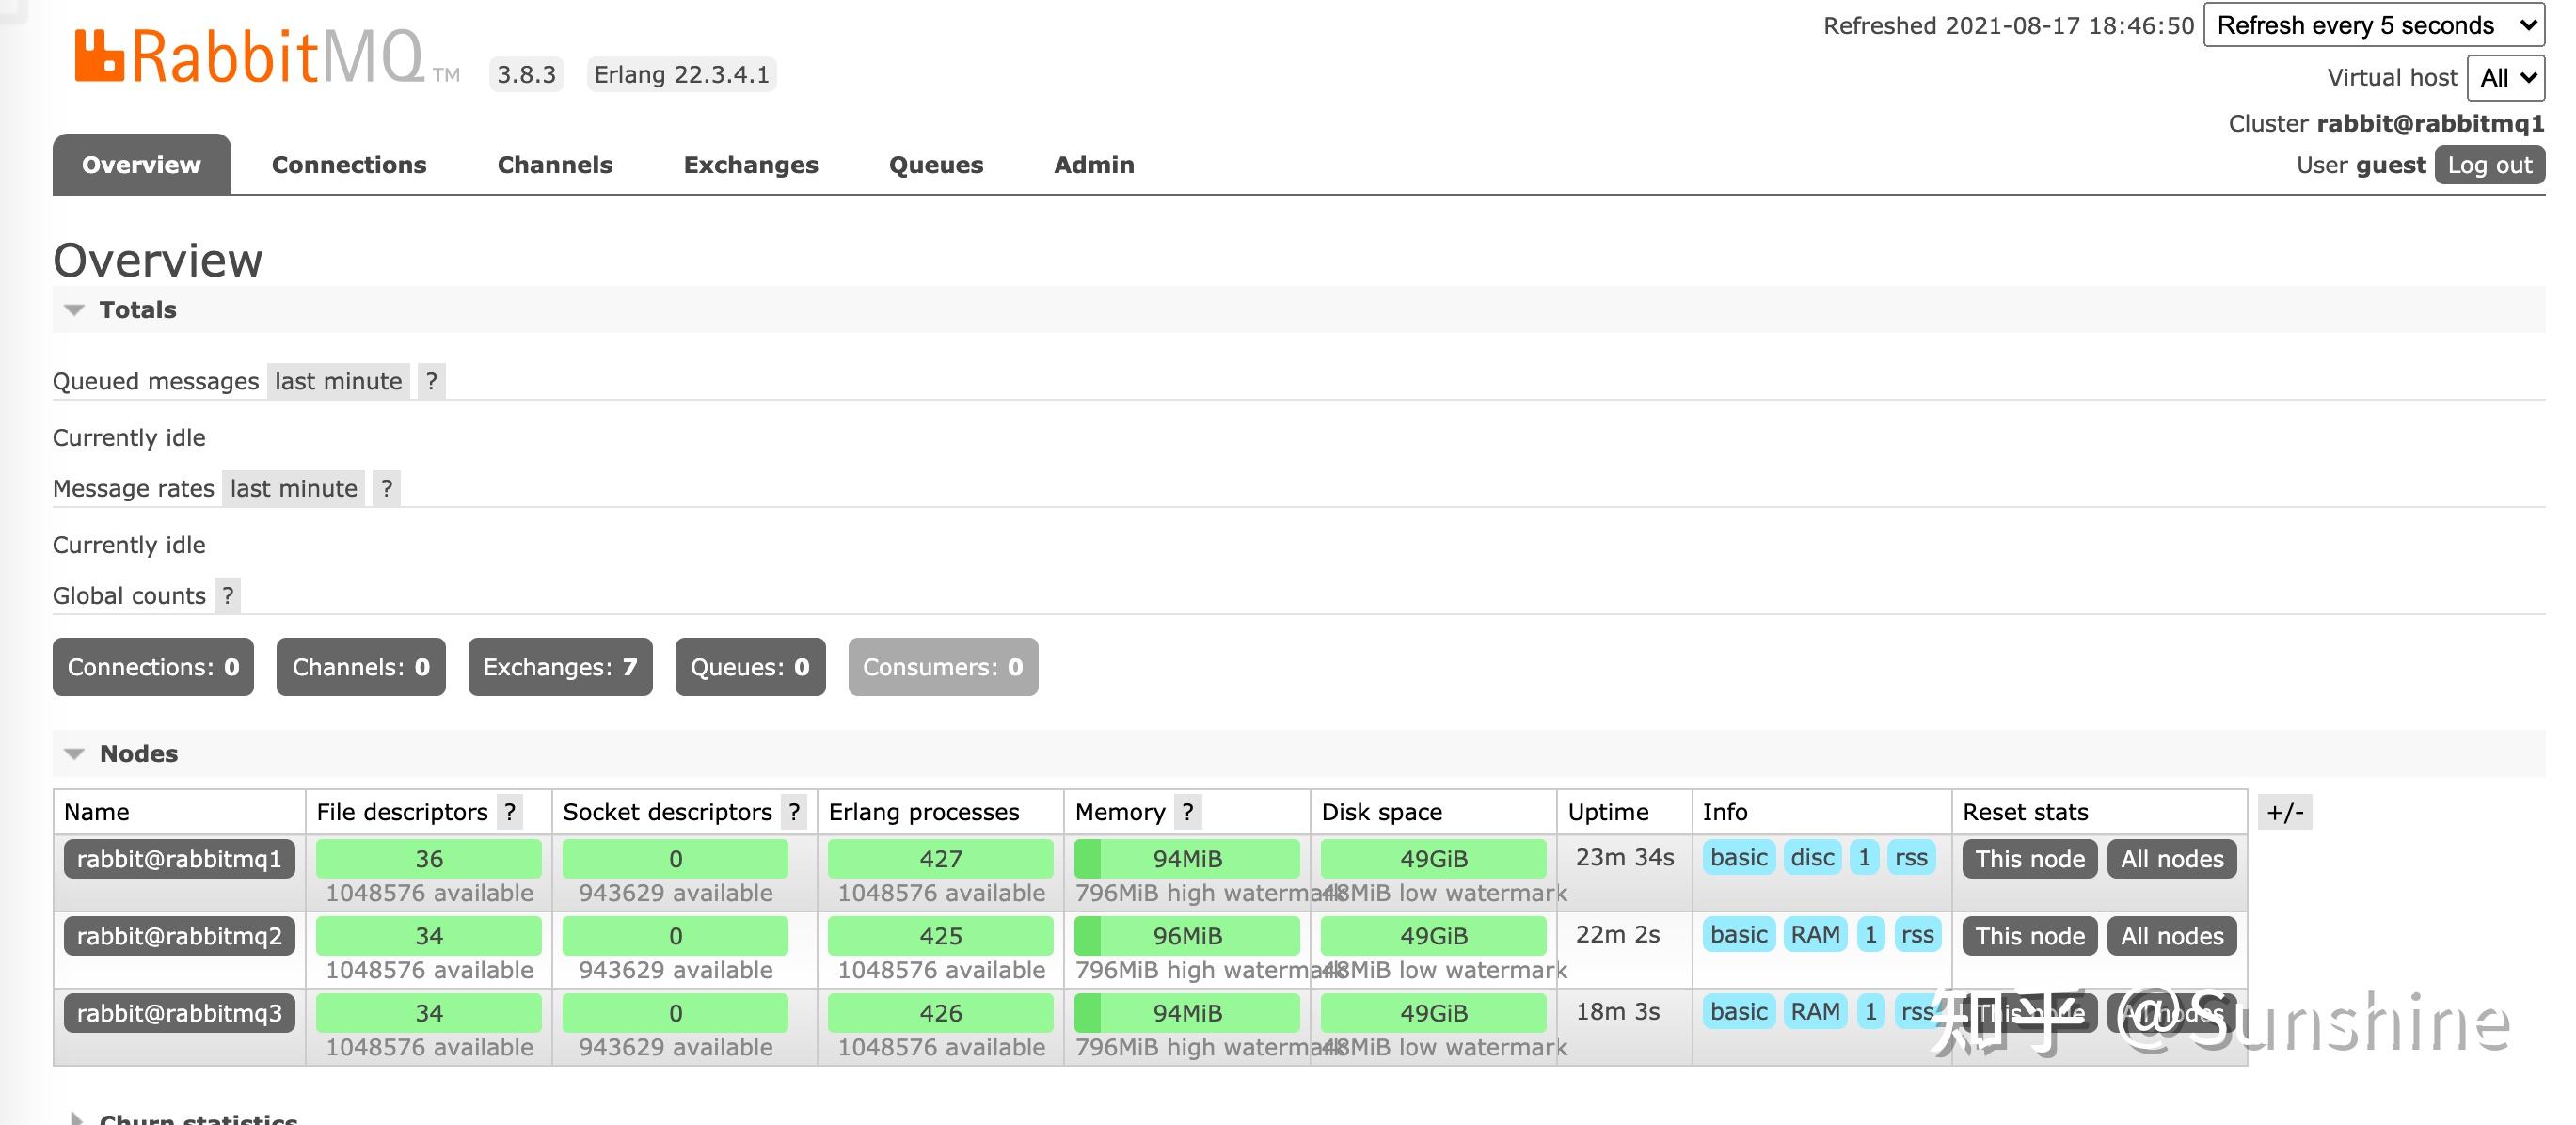This screenshot has width=2576, height=1125.
Task: Click the basic info badge on rabbit@rabbitmq3
Action: point(1739,1012)
